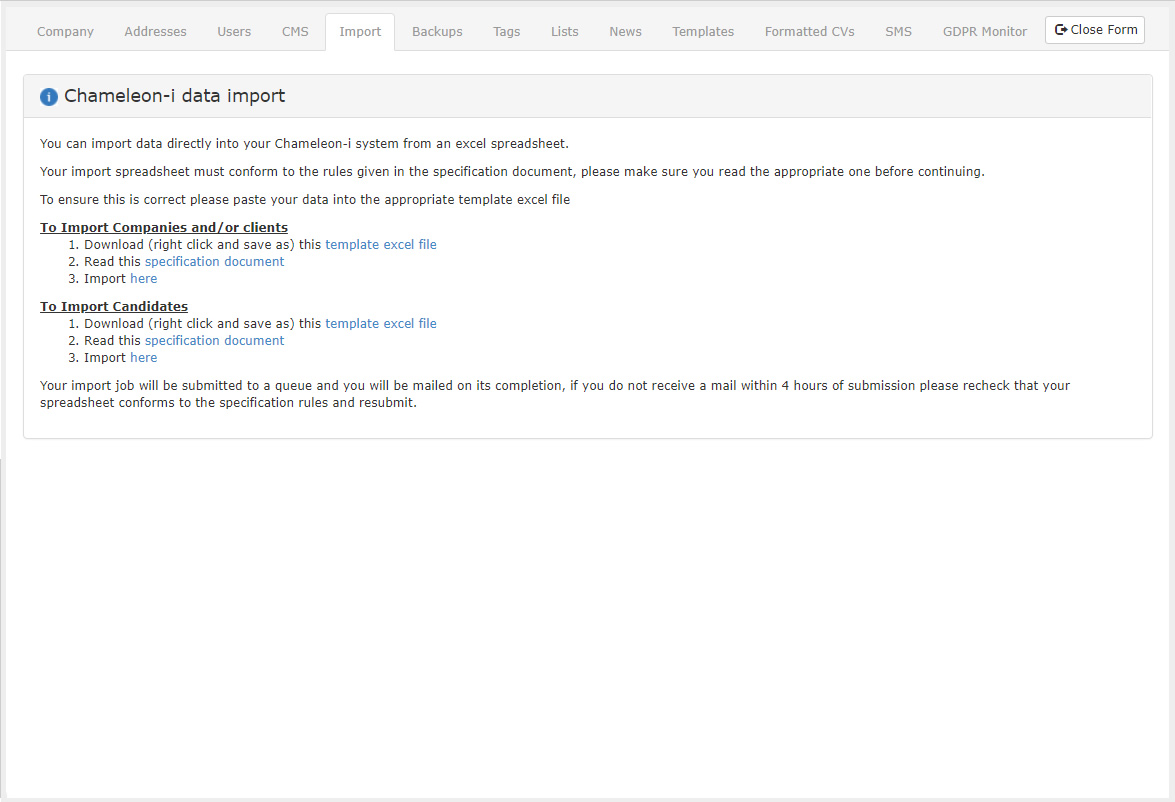Switch to the SMS tab

click(x=898, y=31)
